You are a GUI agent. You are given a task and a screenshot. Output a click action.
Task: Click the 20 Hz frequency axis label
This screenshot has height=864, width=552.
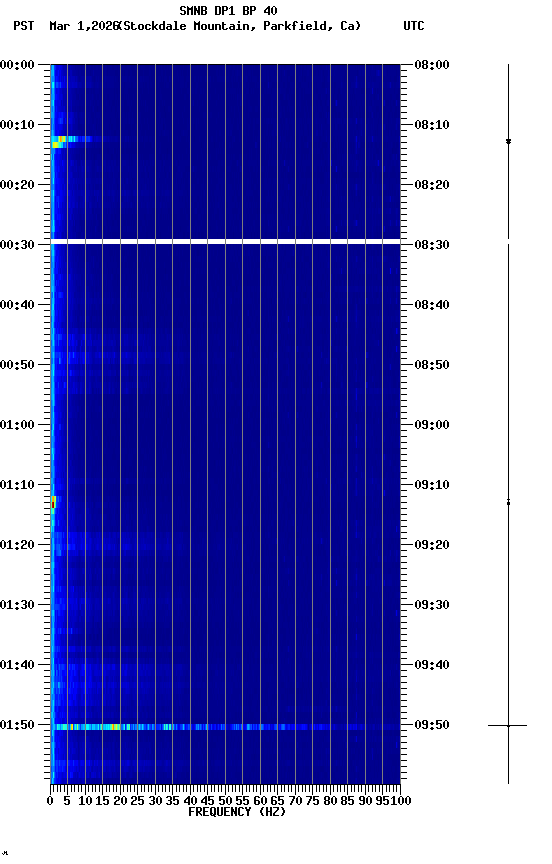(120, 801)
